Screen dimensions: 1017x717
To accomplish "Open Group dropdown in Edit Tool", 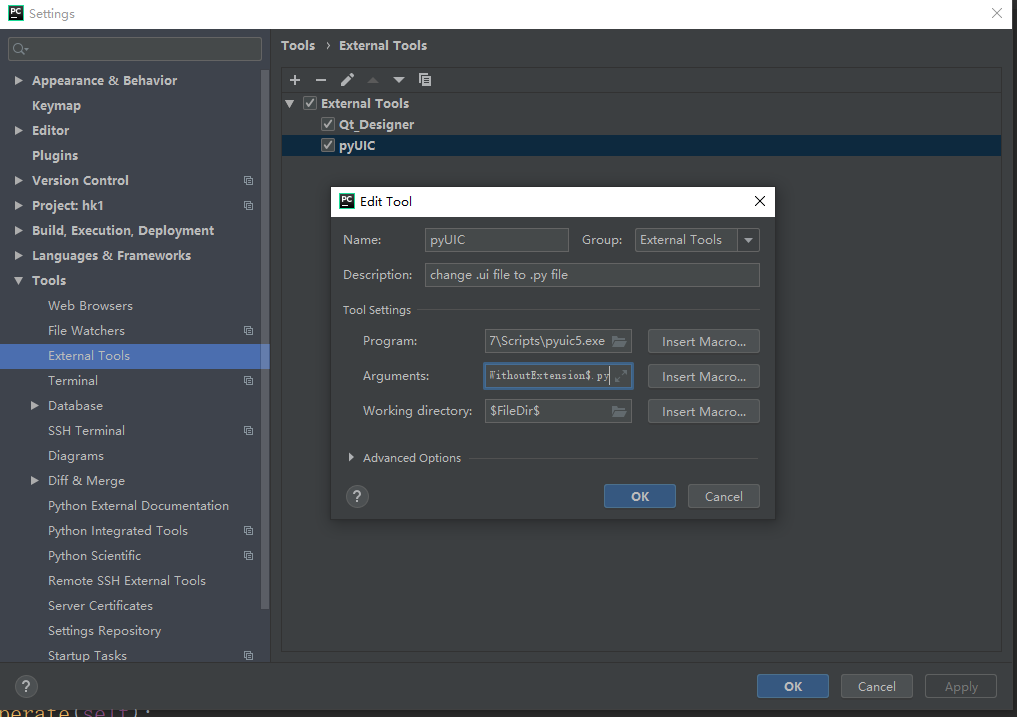I will point(748,240).
